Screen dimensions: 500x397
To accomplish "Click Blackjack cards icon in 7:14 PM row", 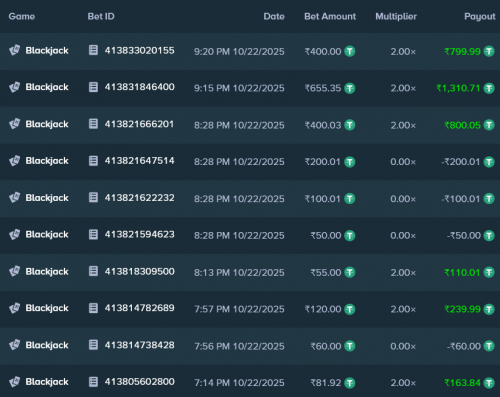I will tap(15, 382).
